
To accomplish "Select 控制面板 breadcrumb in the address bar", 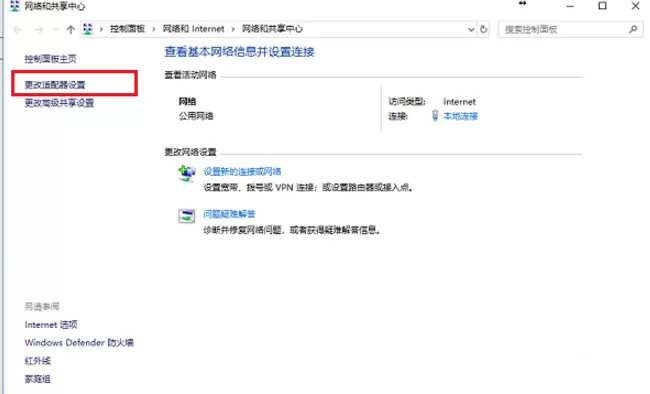I will coord(127,29).
